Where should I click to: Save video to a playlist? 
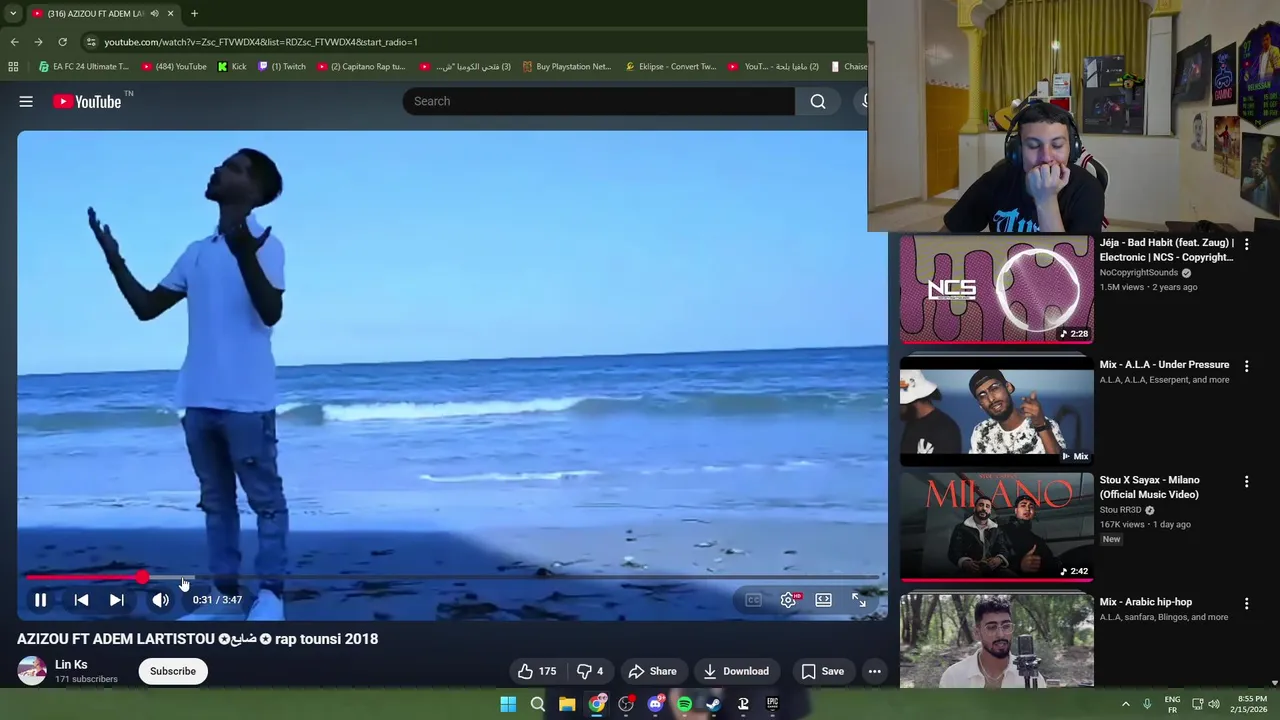pos(822,671)
